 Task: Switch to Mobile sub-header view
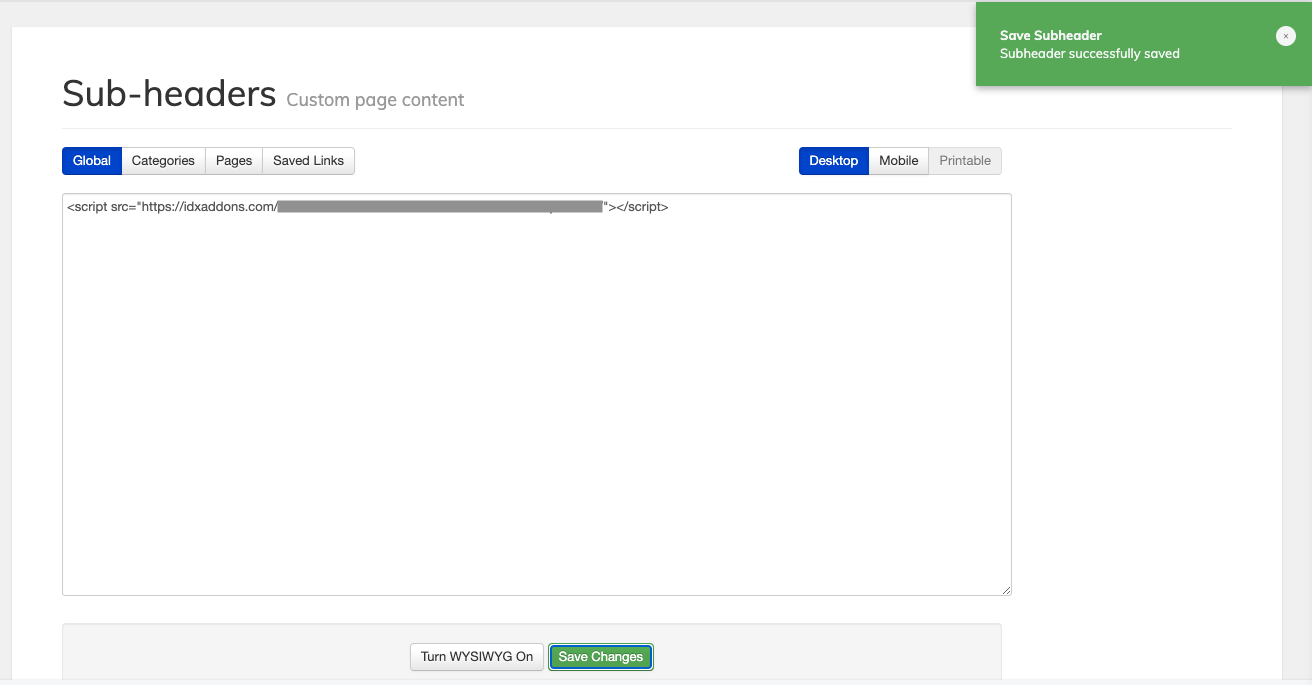(898, 161)
